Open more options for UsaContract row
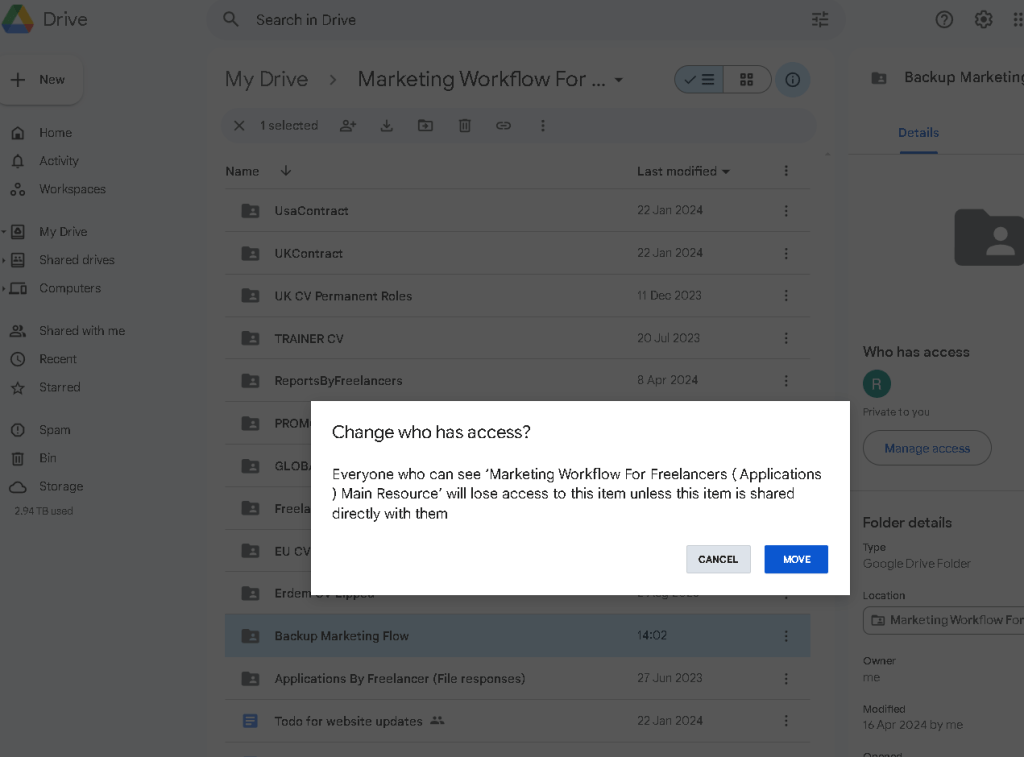This screenshot has width=1024, height=757. click(x=786, y=210)
